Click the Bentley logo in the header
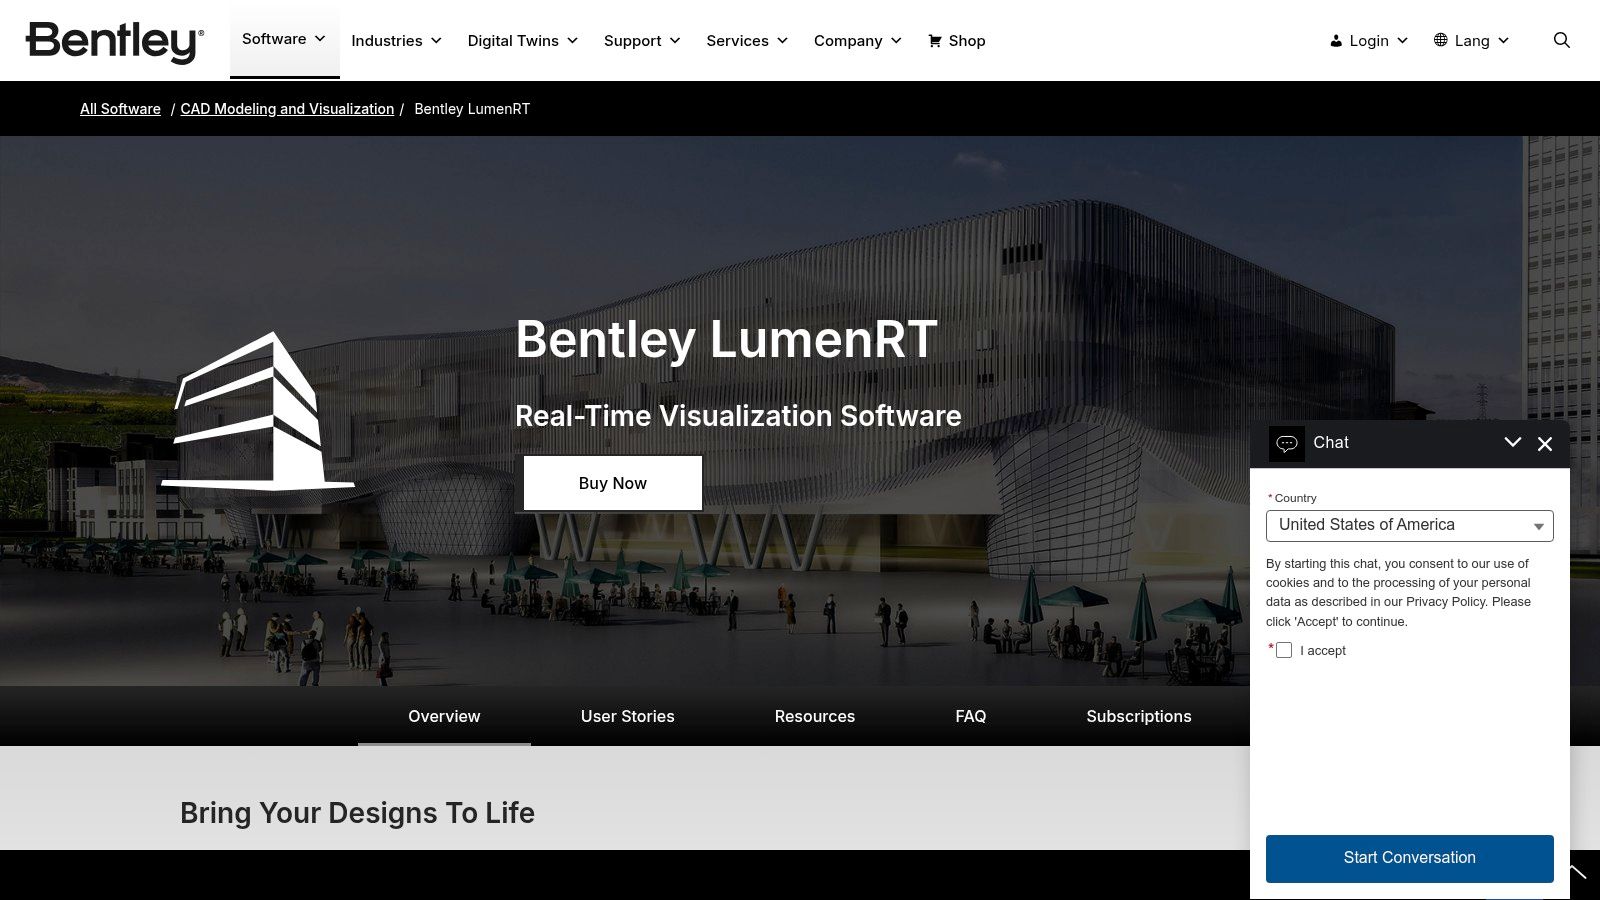1600x900 pixels. point(113,38)
